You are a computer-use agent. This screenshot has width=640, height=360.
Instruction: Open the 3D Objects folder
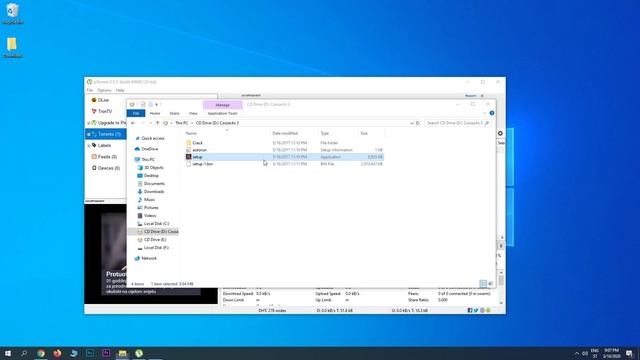pos(153,167)
